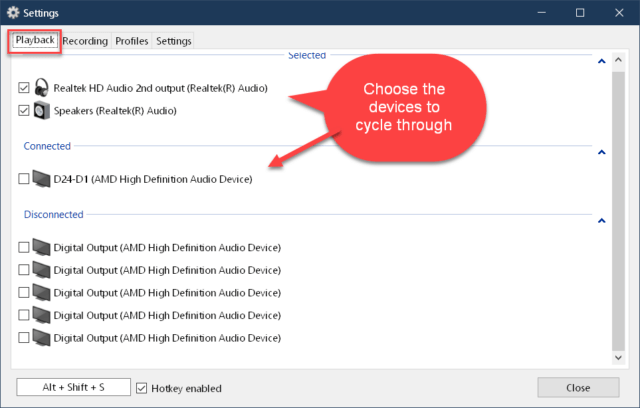Collapse the Connected devices group

601,153
